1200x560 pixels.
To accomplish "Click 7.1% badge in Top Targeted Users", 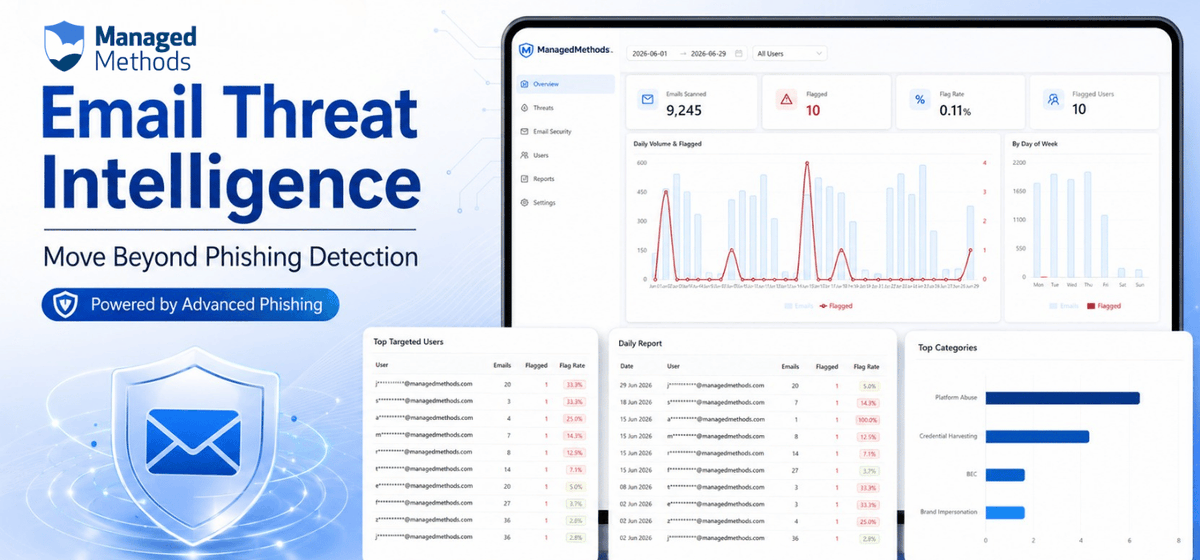I will pos(574,469).
